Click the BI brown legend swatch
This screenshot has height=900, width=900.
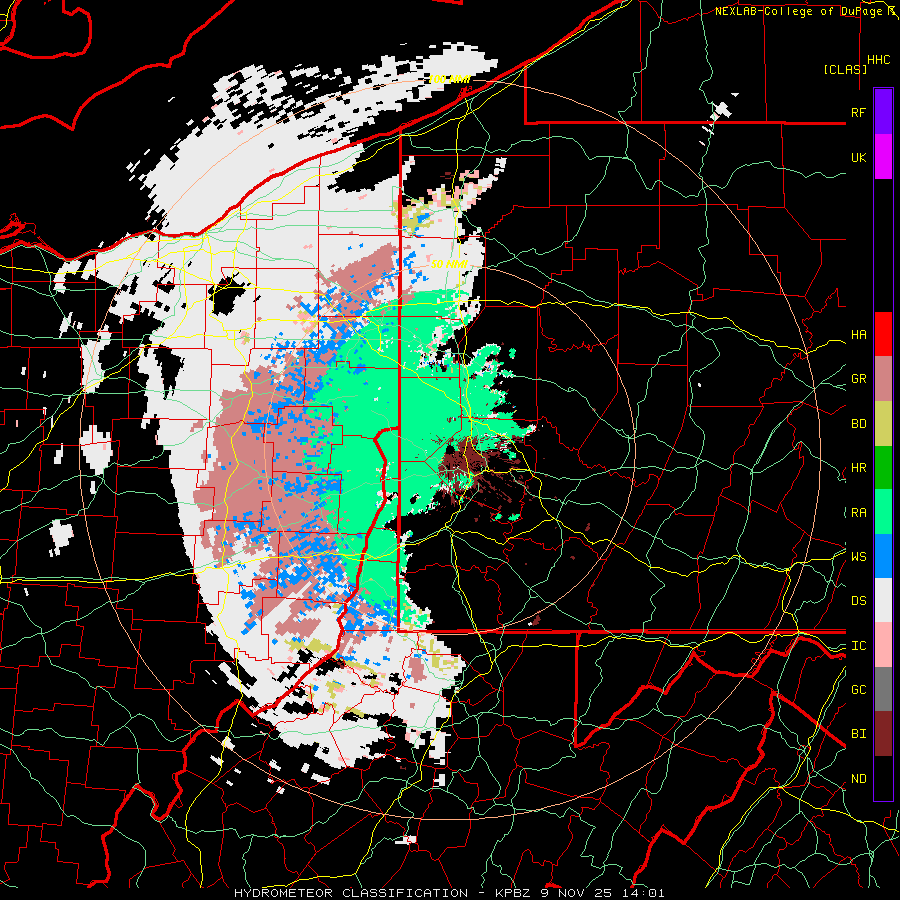coord(883,734)
